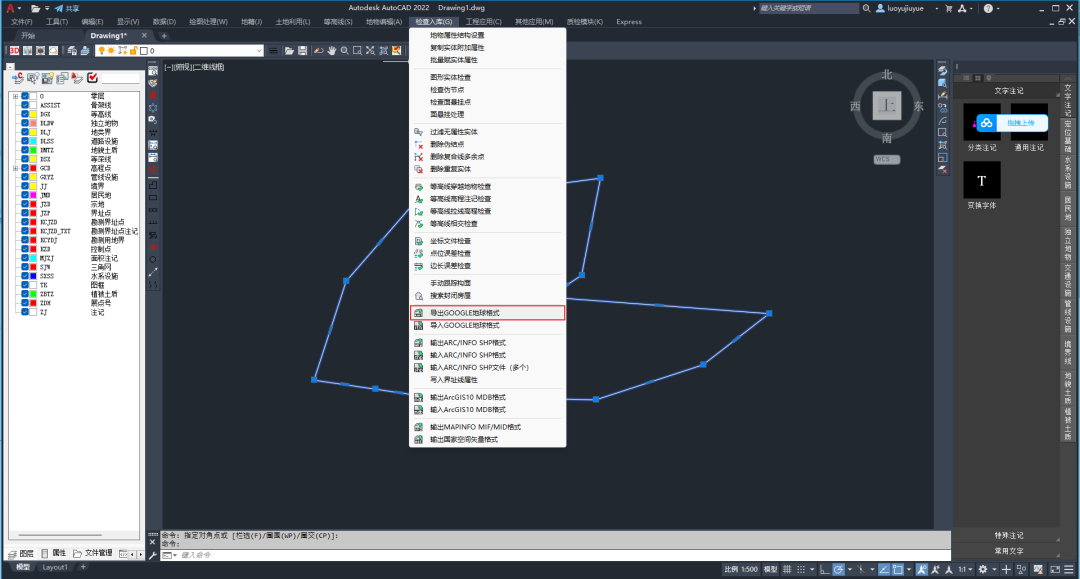Select the circle draw tool in vertical toolbar
Screen dimensions: 1080x579
click(153, 260)
